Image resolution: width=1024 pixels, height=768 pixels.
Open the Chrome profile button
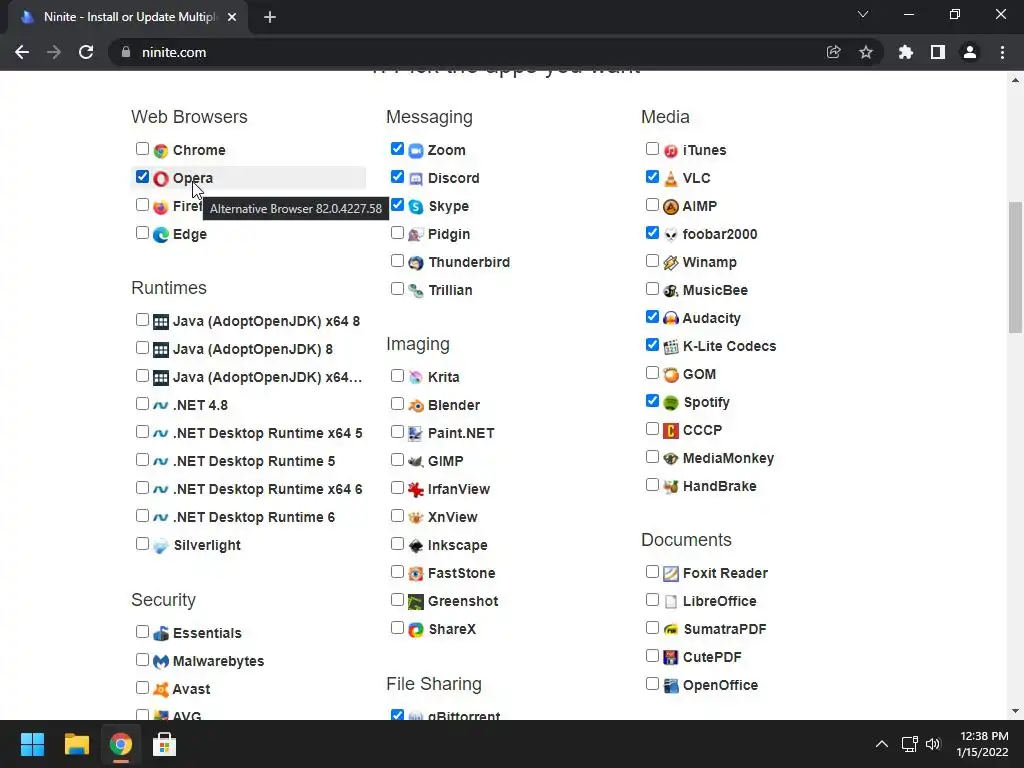[x=970, y=52]
